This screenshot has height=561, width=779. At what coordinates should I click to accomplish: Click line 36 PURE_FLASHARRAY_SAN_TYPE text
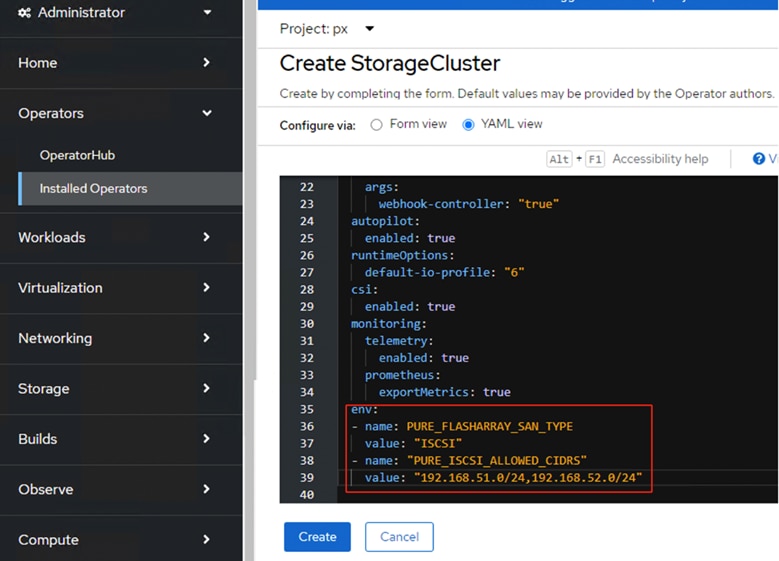coord(489,426)
